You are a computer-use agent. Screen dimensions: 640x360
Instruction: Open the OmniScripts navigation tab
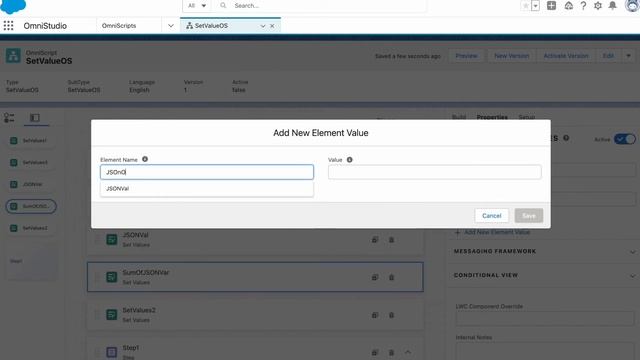pos(119,26)
